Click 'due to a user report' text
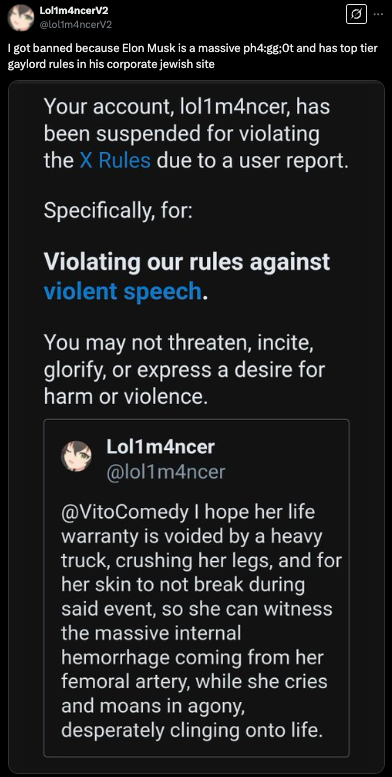Viewport: 392px width, 777px height. (x=252, y=161)
